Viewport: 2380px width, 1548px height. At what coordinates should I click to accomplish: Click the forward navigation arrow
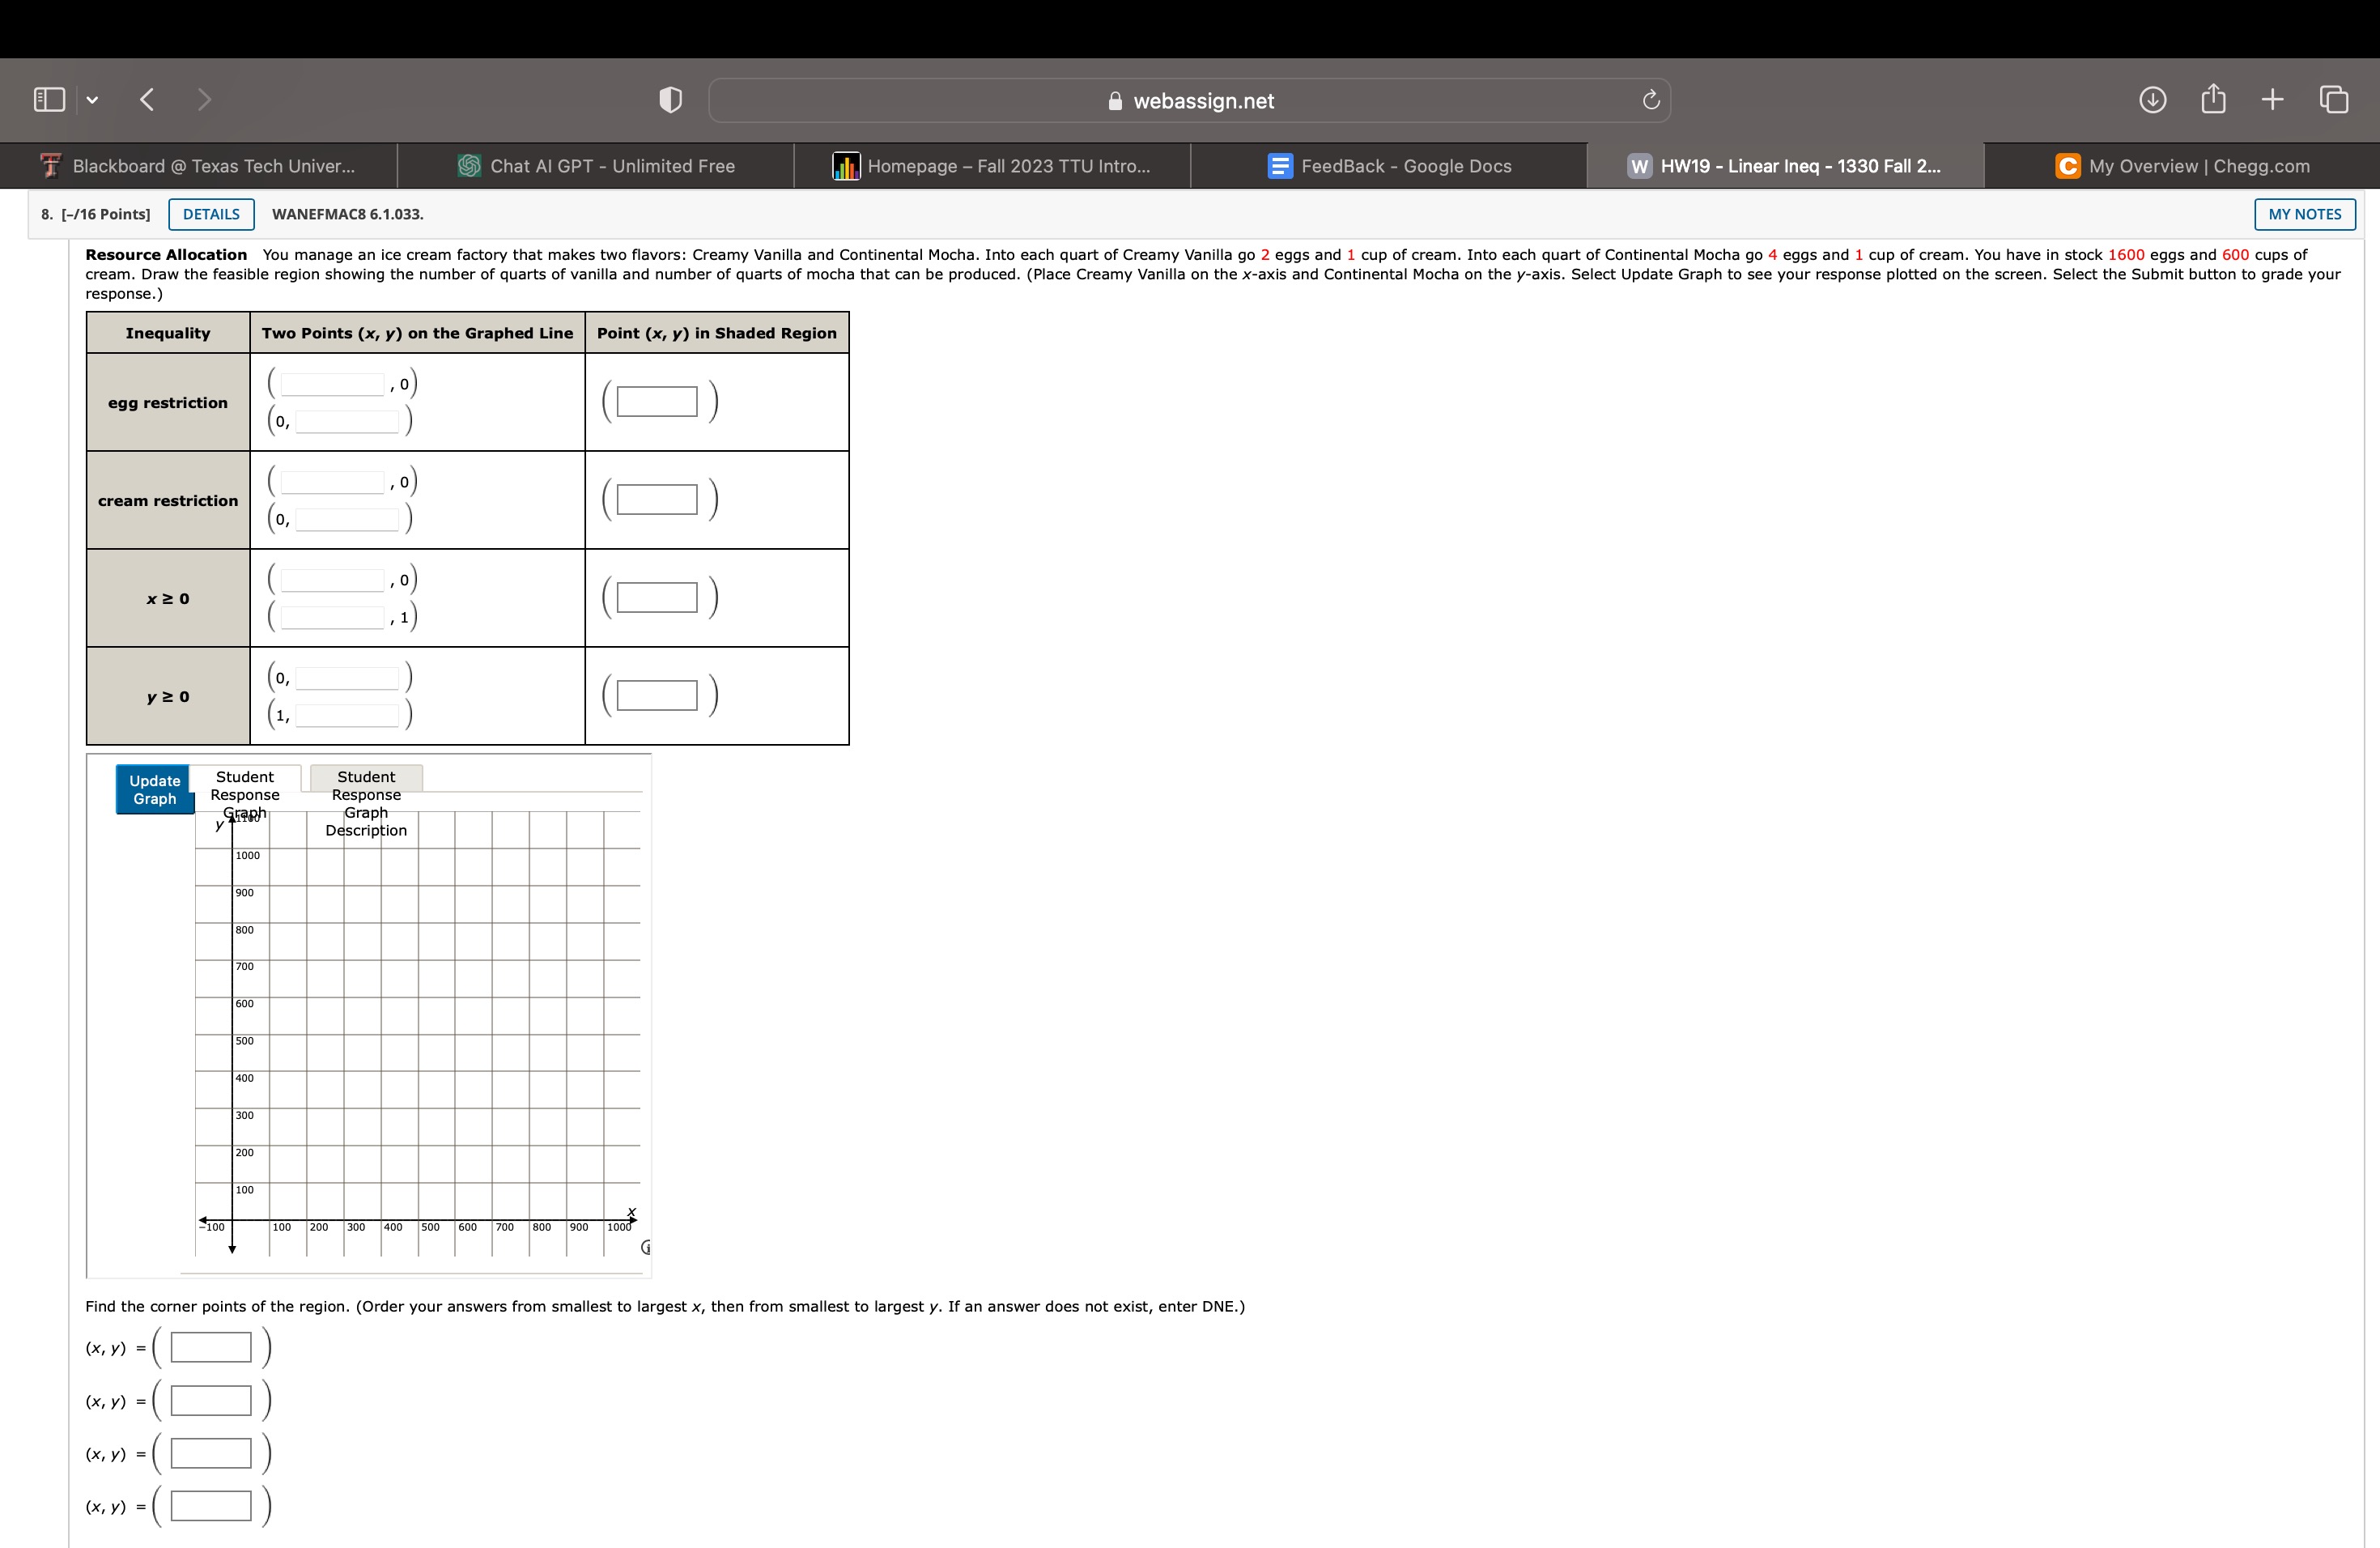click(x=204, y=99)
